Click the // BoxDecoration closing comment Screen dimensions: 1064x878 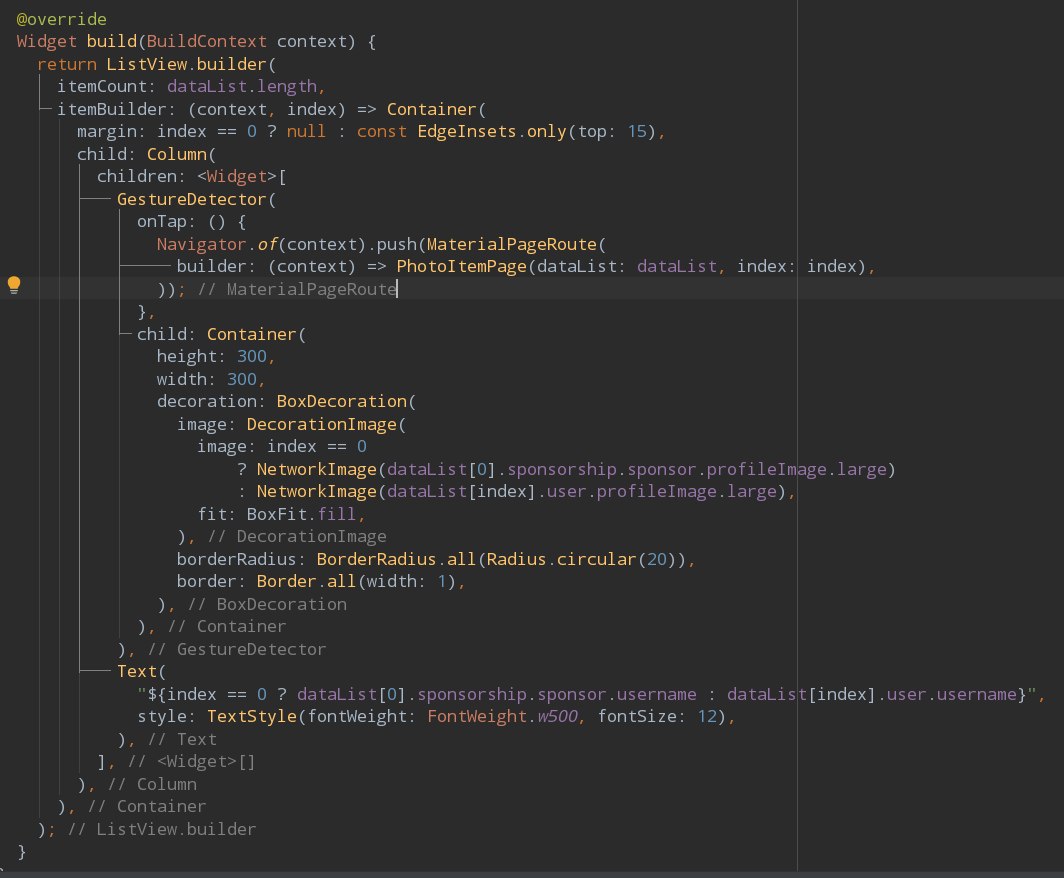click(x=267, y=604)
